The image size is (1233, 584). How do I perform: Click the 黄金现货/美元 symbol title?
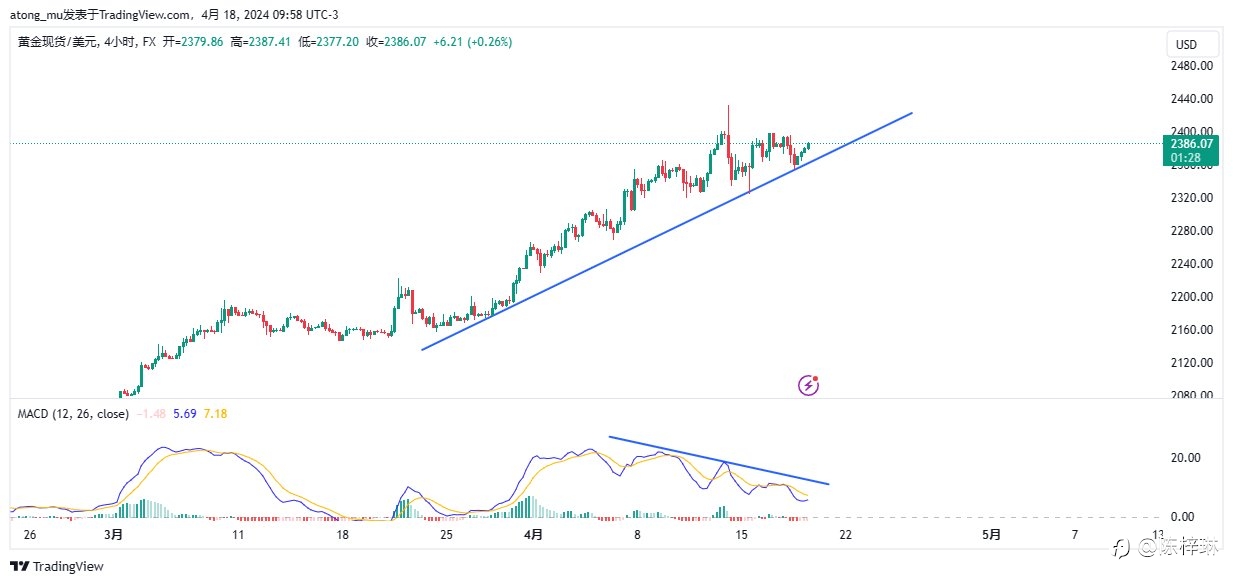[x=55, y=42]
